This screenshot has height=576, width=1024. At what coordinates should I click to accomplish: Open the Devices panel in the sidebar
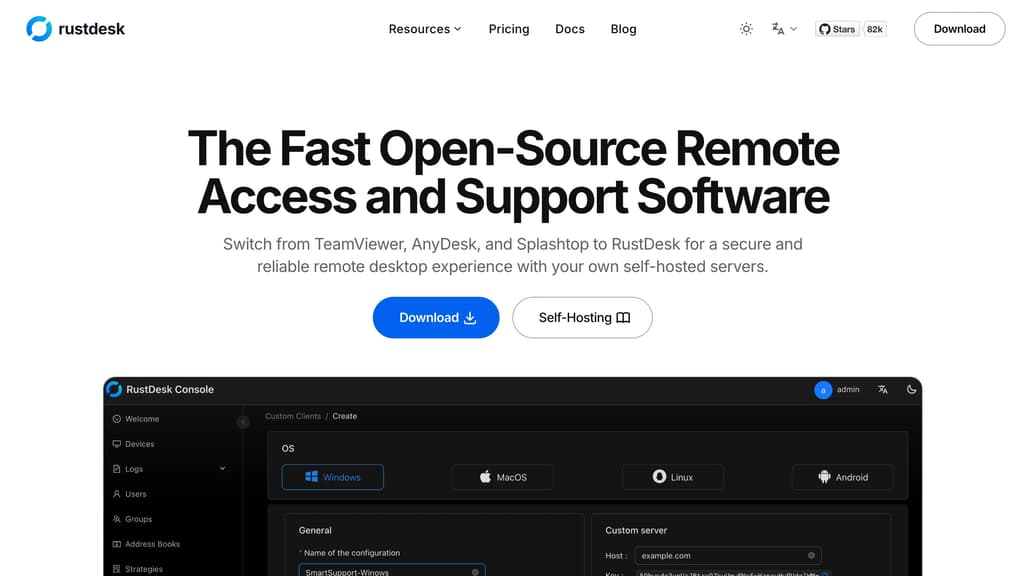point(137,443)
